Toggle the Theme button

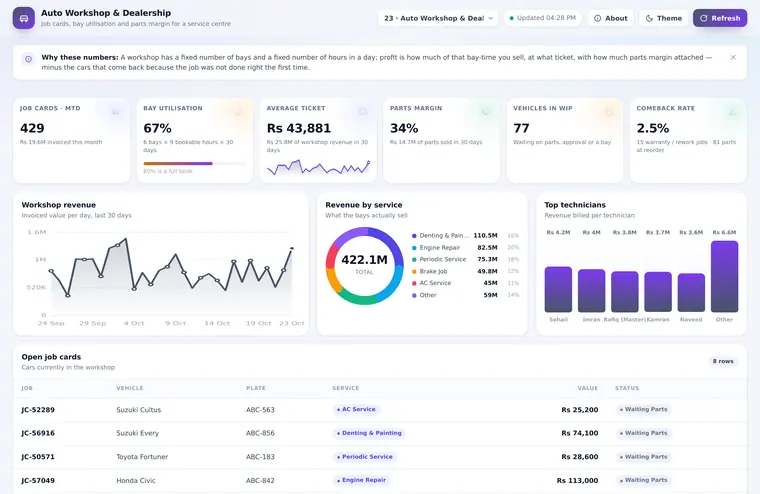point(664,18)
